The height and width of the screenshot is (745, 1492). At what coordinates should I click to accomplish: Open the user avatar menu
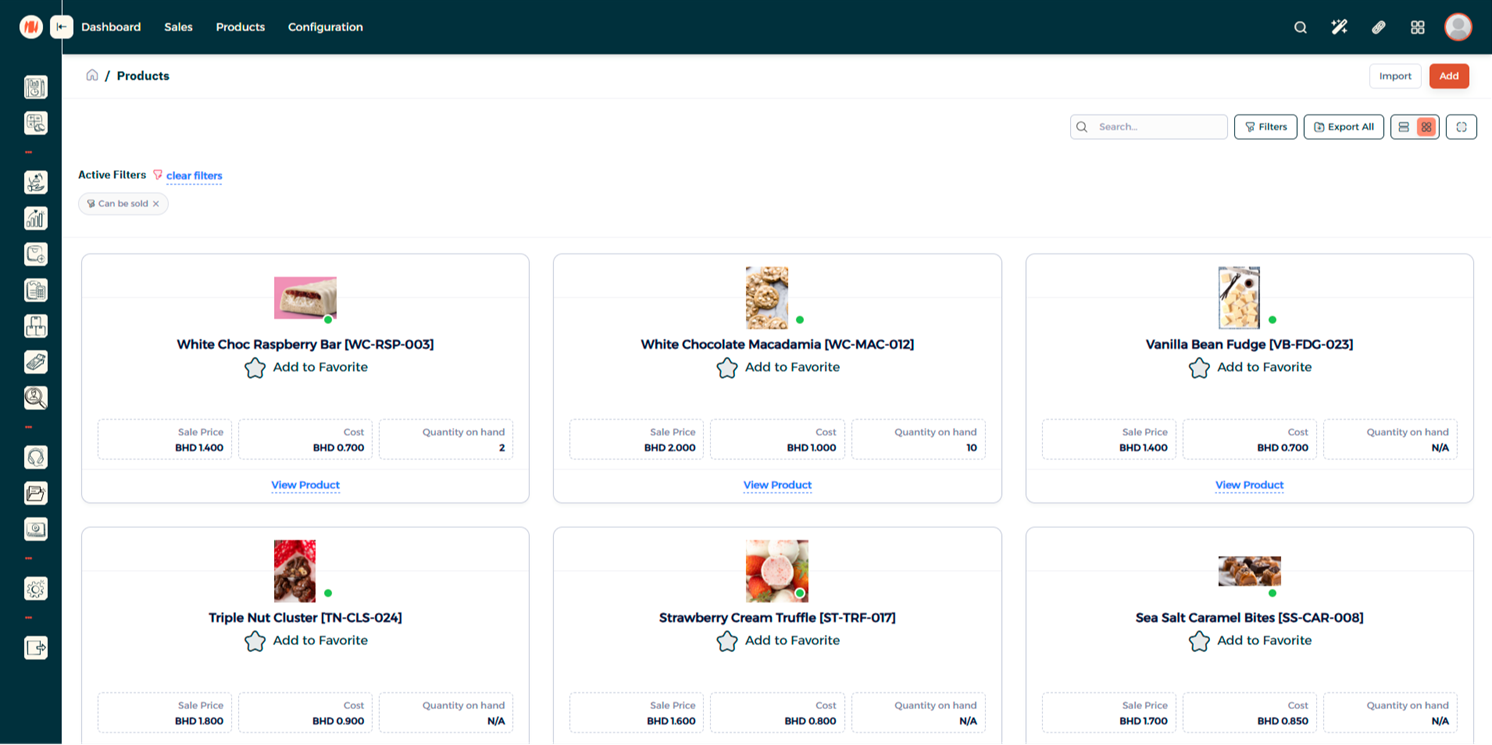pyautogui.click(x=1457, y=27)
